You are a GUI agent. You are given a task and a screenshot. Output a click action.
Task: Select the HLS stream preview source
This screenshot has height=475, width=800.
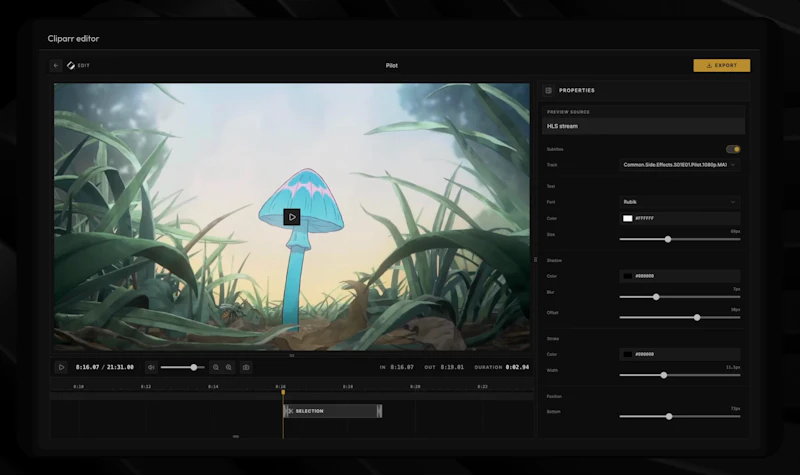click(643, 126)
